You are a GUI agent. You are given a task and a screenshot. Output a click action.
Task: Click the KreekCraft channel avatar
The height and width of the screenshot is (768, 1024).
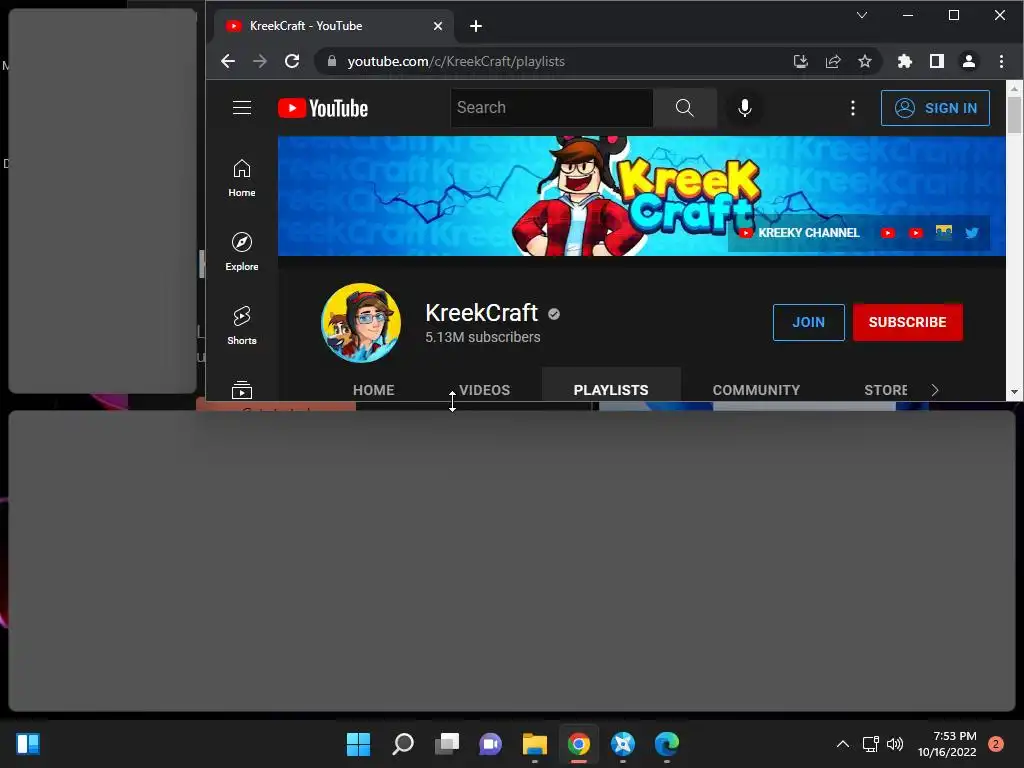click(360, 323)
